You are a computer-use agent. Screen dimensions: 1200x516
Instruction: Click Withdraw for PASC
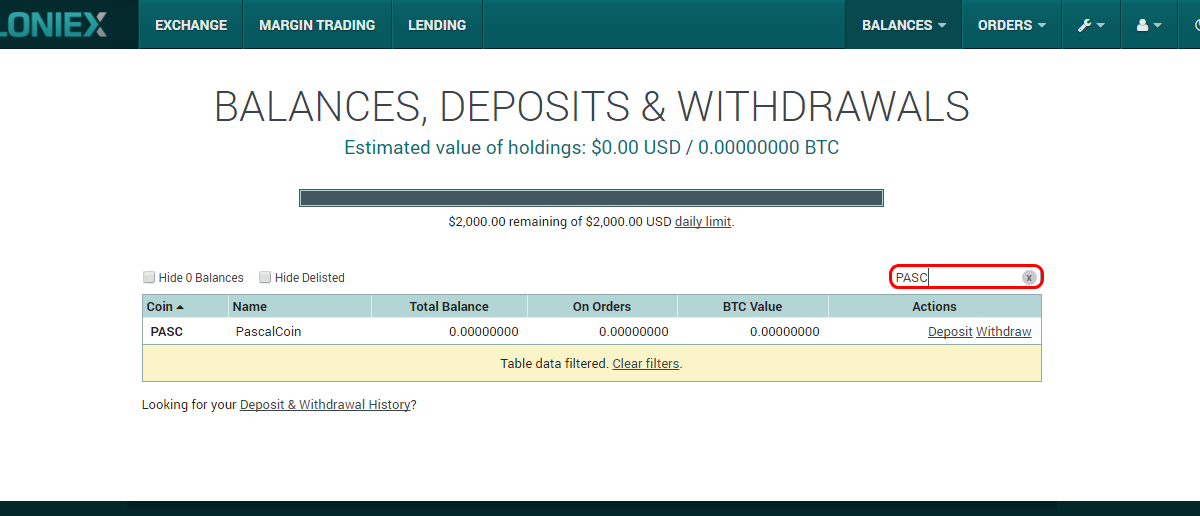(x=1003, y=332)
